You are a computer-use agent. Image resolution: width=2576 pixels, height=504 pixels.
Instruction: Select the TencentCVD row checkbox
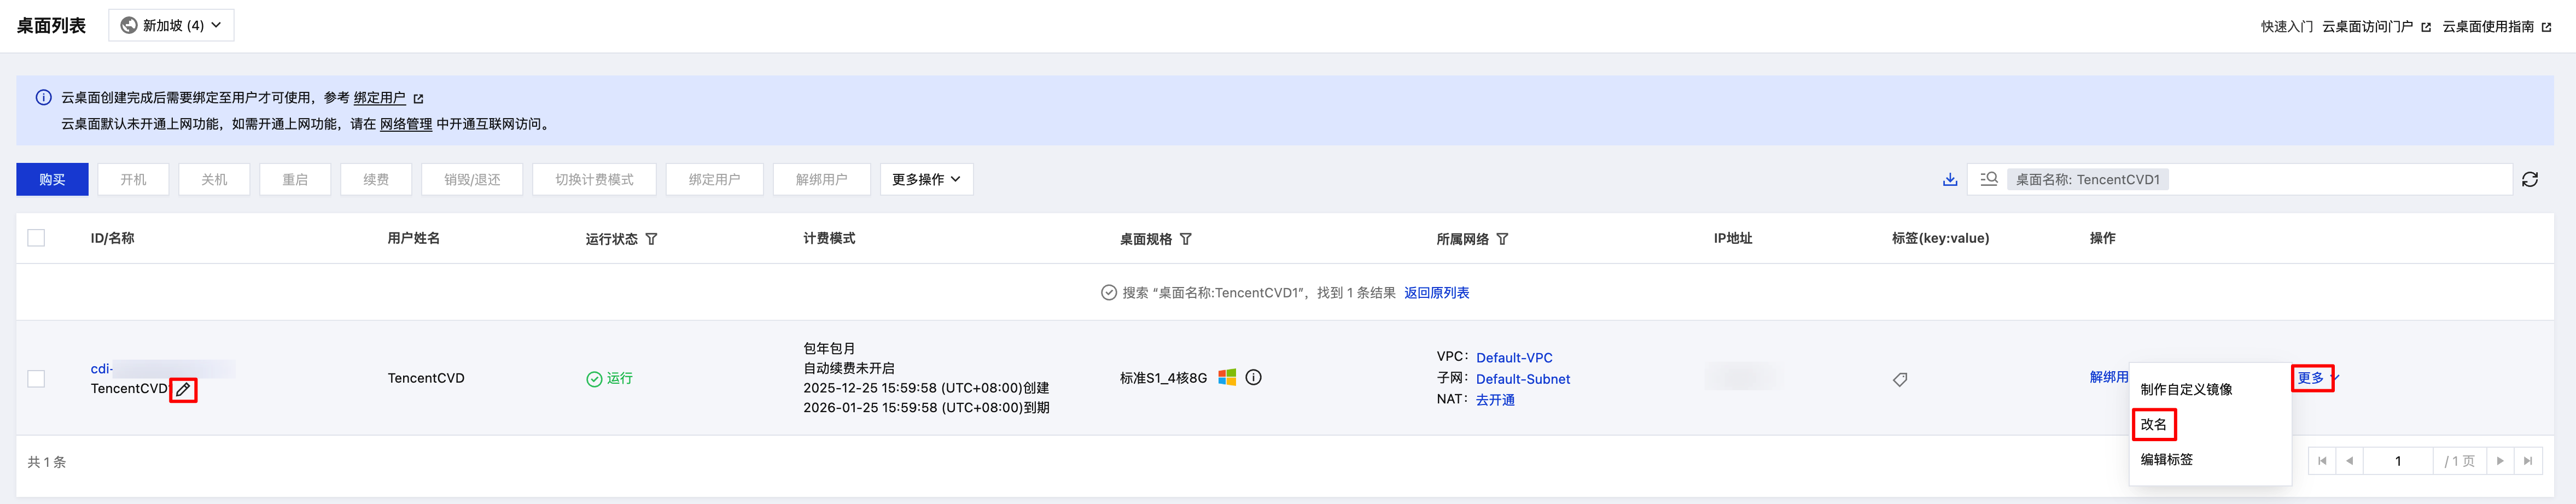pos(36,379)
